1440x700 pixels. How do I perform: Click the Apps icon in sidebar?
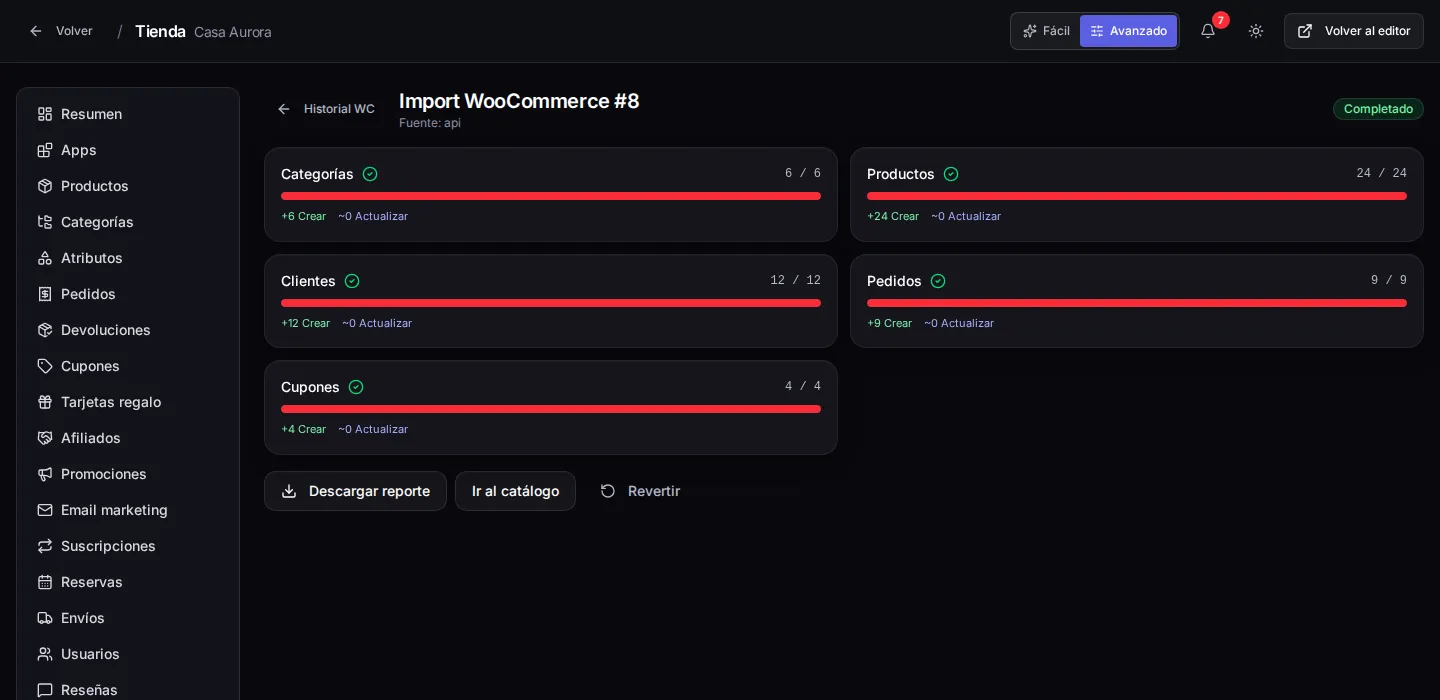(45, 150)
